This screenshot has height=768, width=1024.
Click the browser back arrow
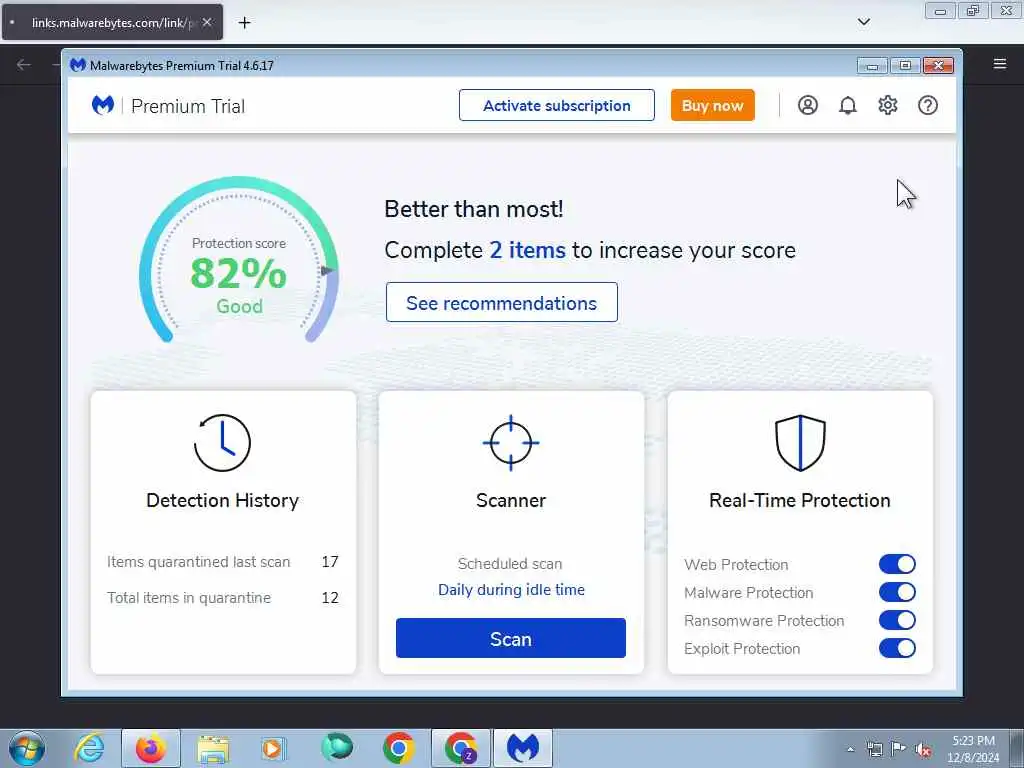(24, 64)
